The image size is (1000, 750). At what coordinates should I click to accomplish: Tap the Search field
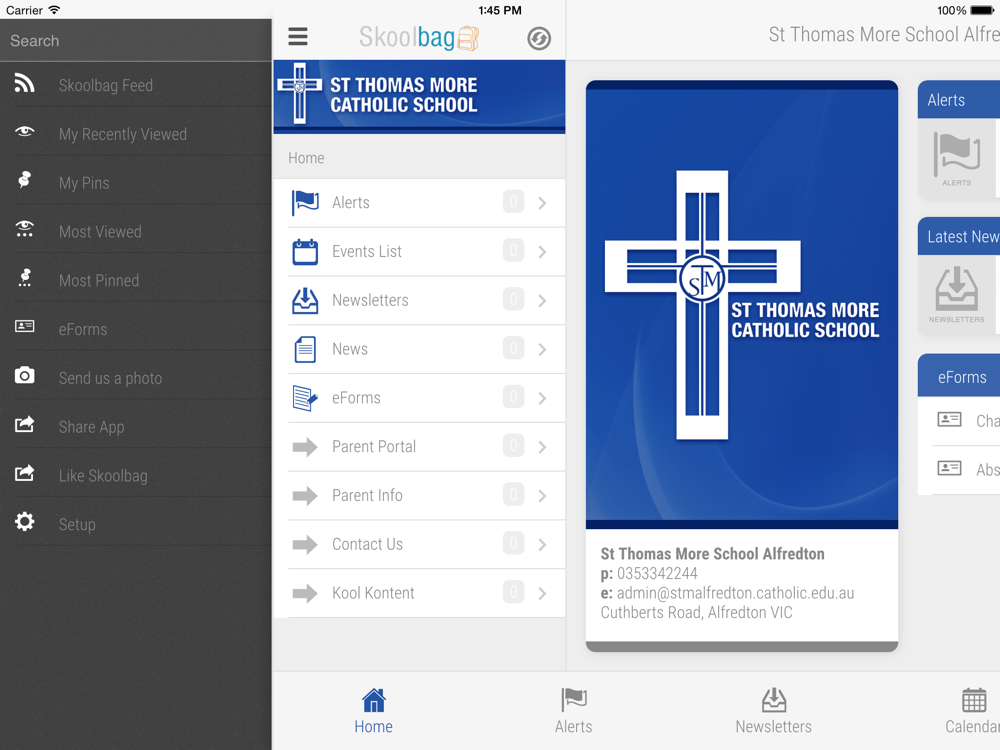(136, 41)
